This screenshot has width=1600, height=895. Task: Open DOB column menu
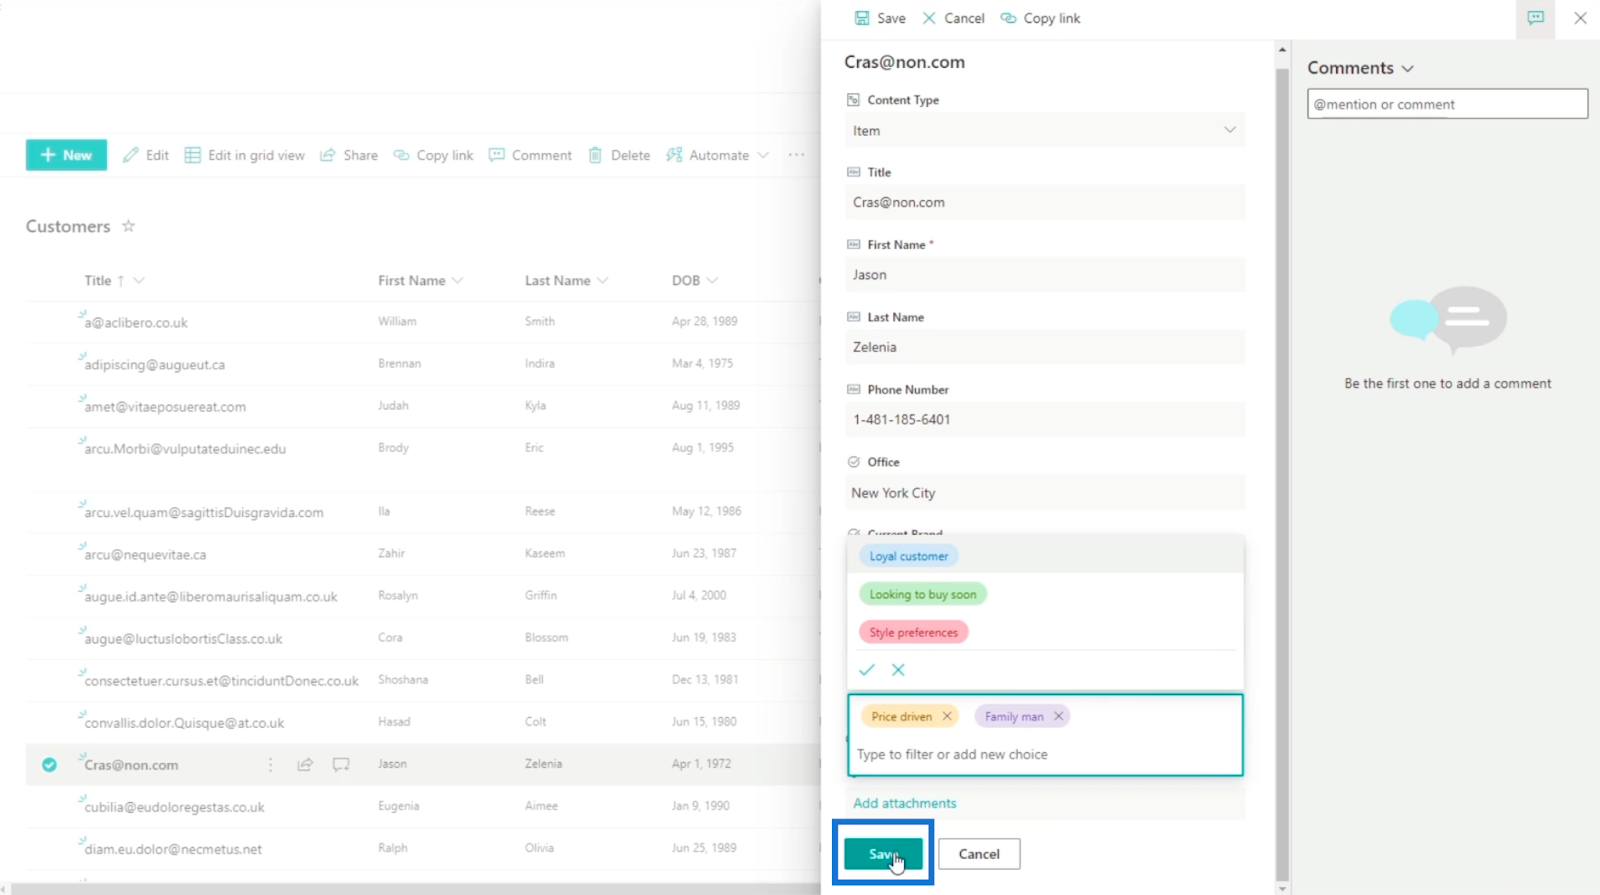(x=712, y=281)
